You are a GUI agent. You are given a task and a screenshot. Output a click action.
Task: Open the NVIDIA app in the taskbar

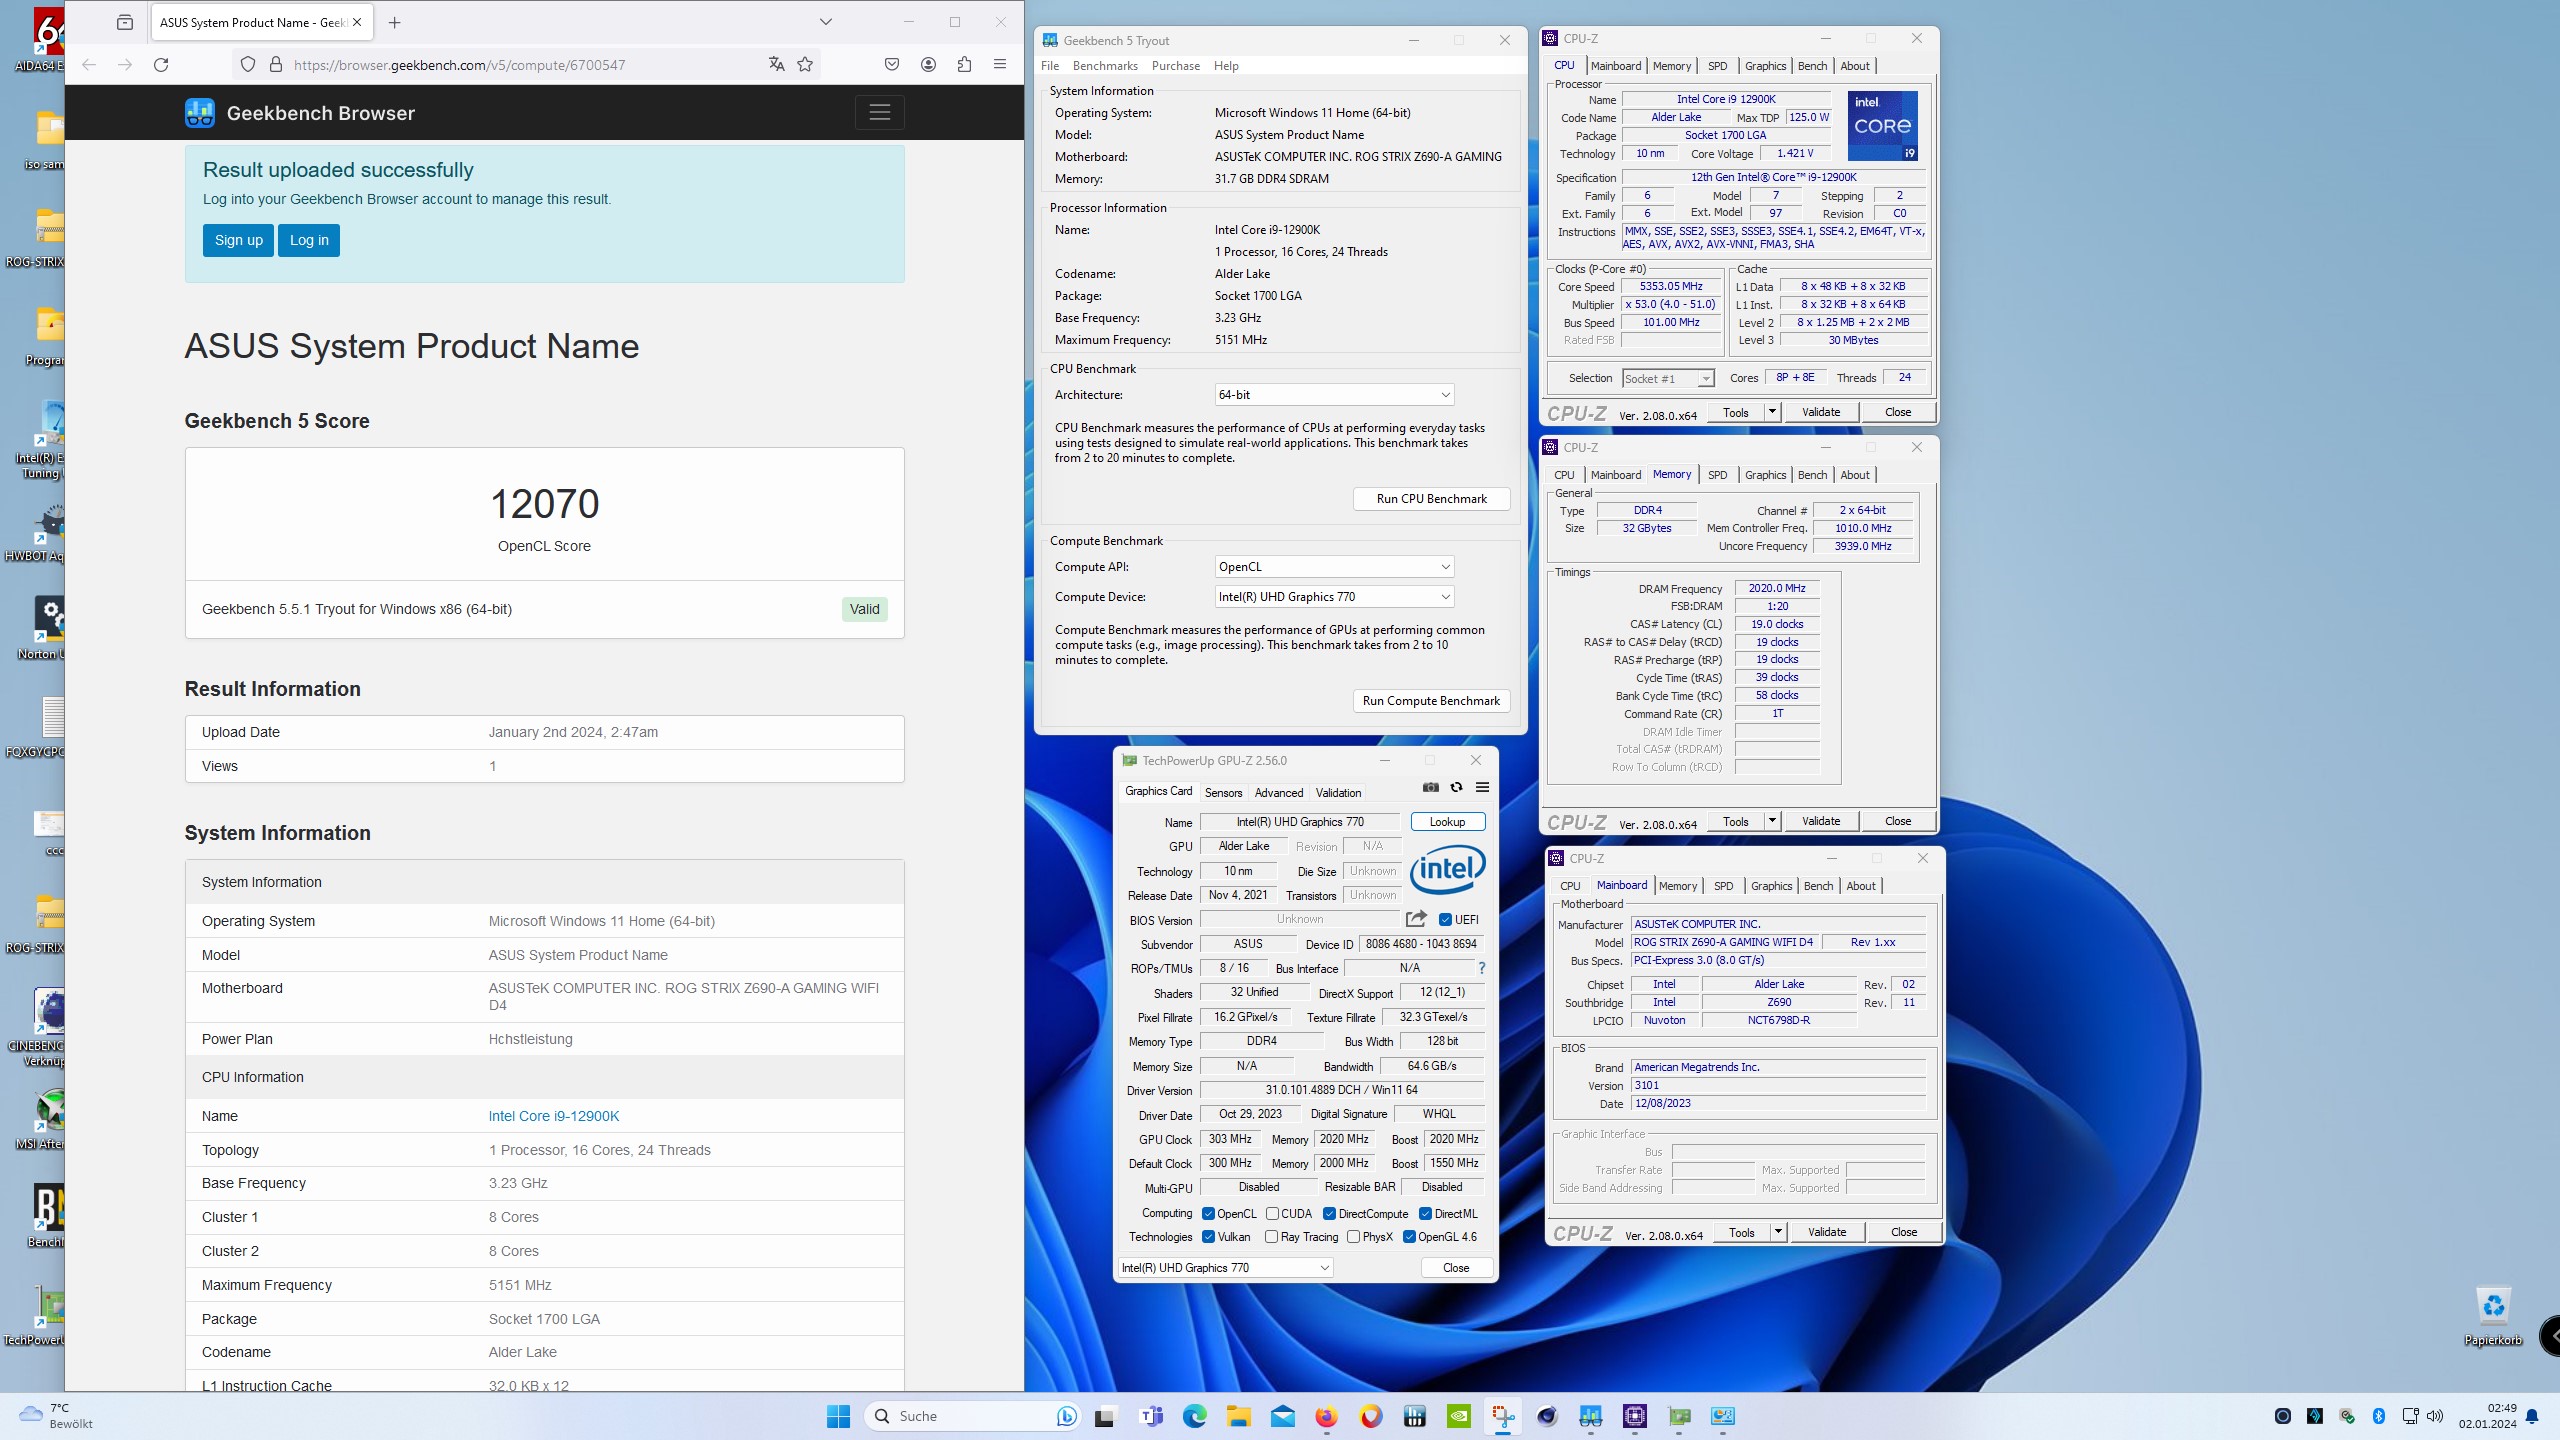pos(1459,1416)
